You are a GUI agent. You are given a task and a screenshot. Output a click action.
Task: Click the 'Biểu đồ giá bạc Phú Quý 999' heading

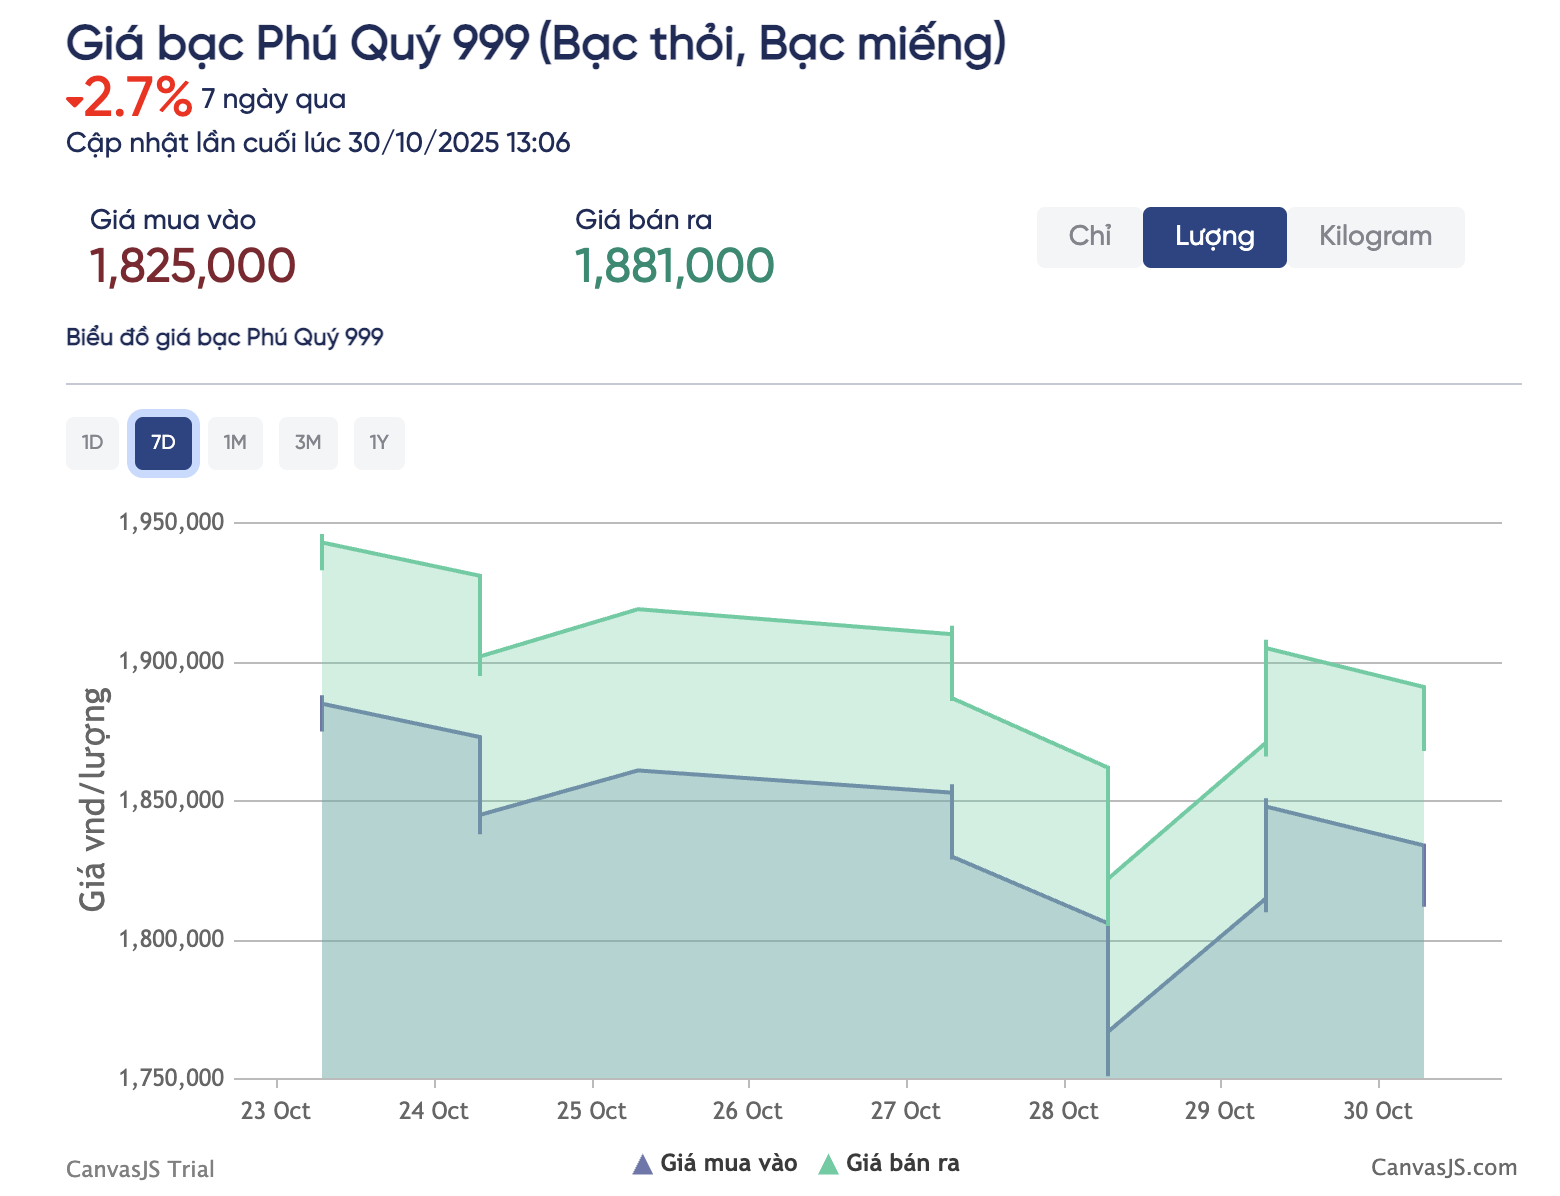[x=224, y=337]
